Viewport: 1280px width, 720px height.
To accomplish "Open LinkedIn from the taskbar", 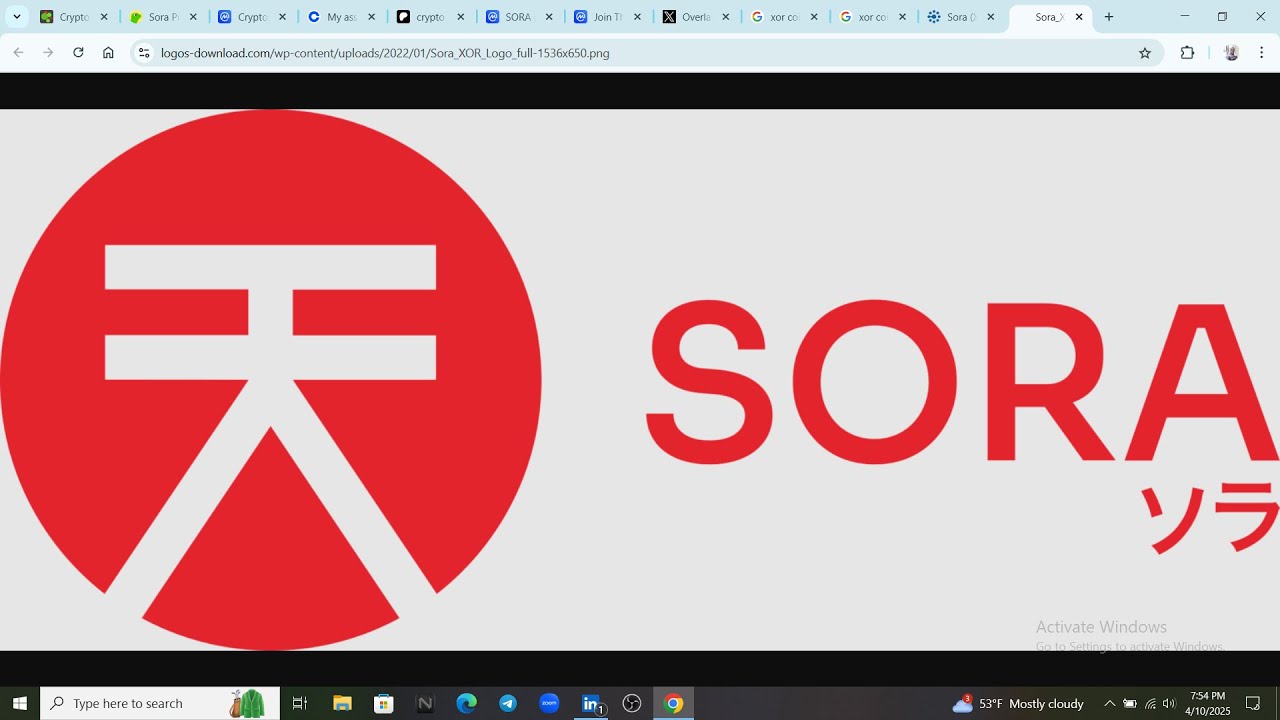I will 591,703.
